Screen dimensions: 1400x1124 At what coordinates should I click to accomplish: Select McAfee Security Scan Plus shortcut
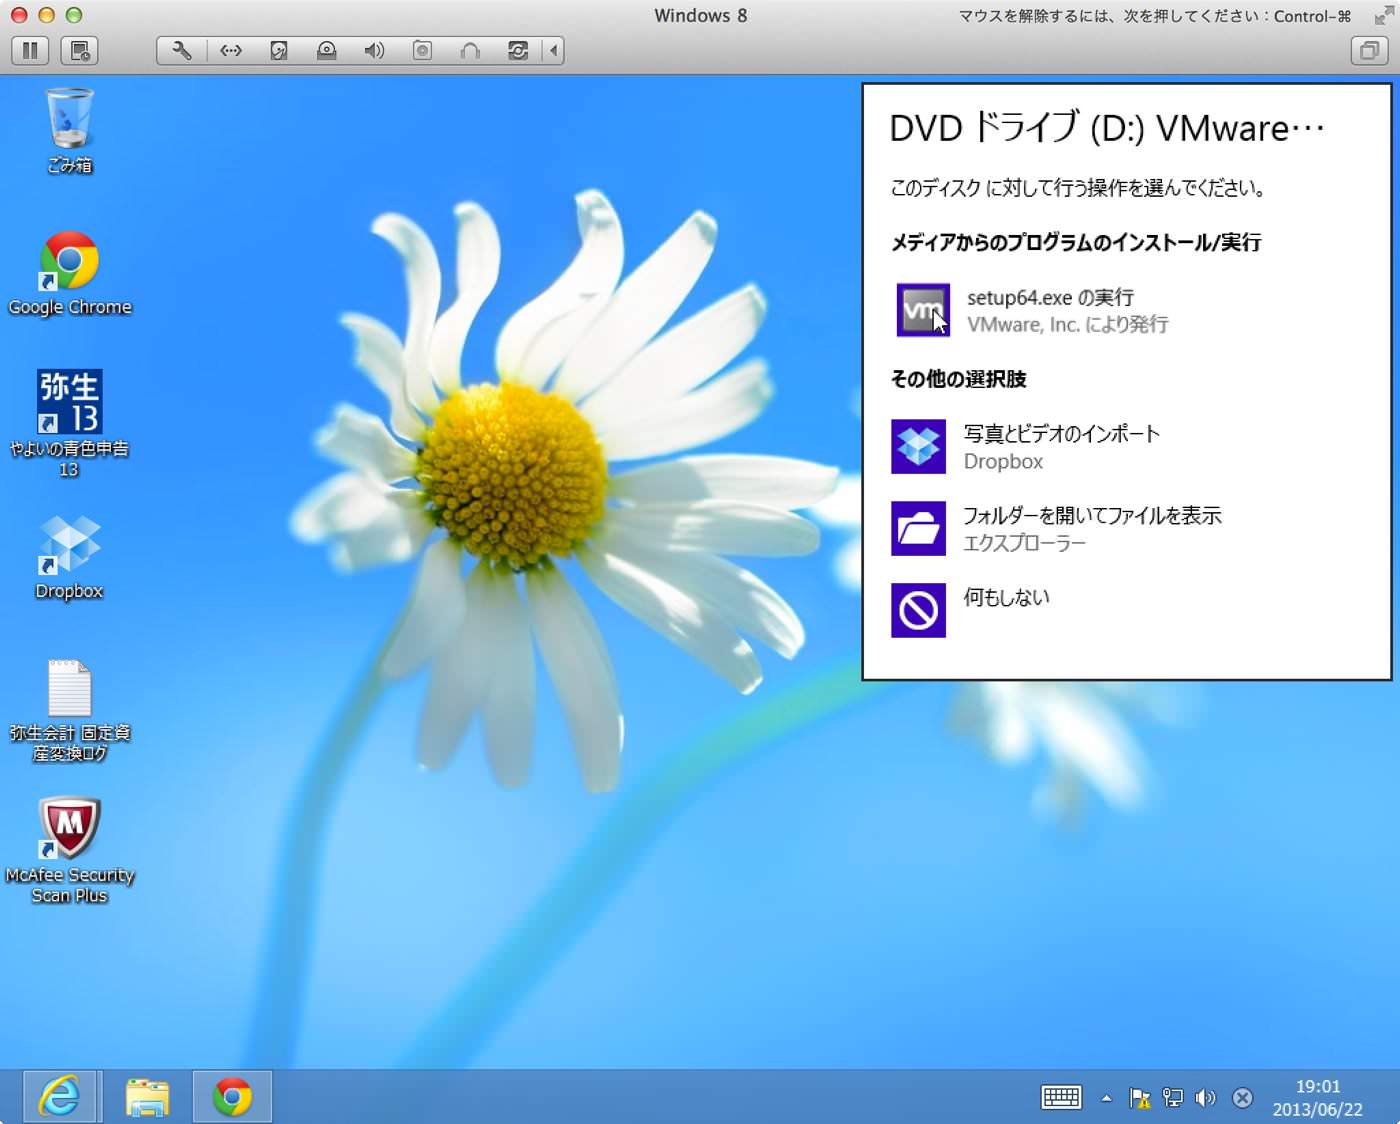(x=69, y=851)
